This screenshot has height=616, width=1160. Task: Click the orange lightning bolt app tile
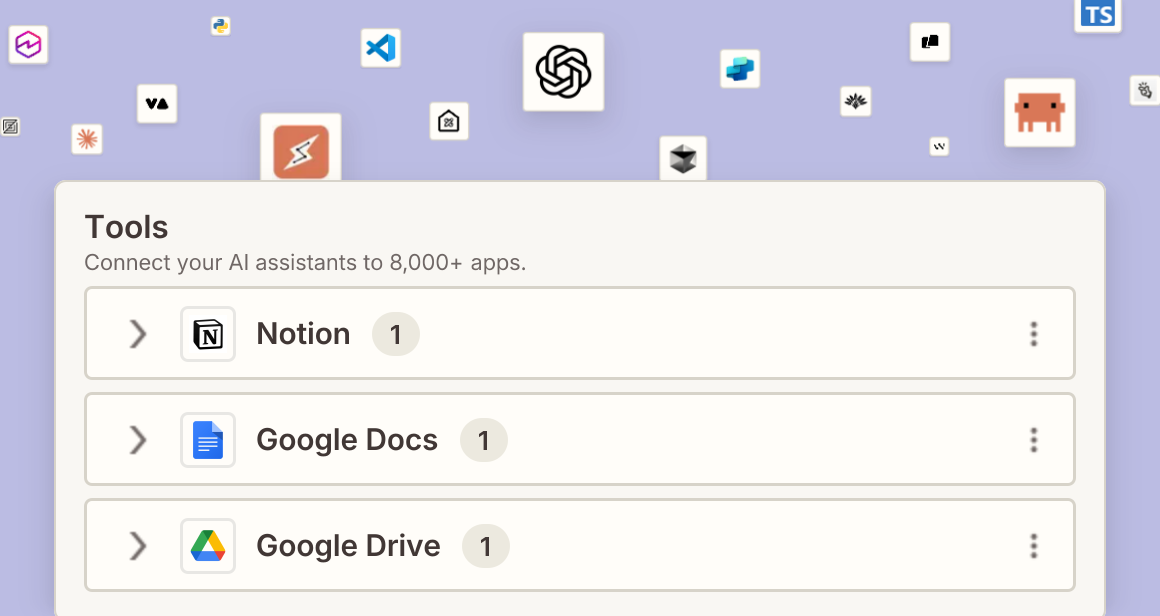coord(301,148)
